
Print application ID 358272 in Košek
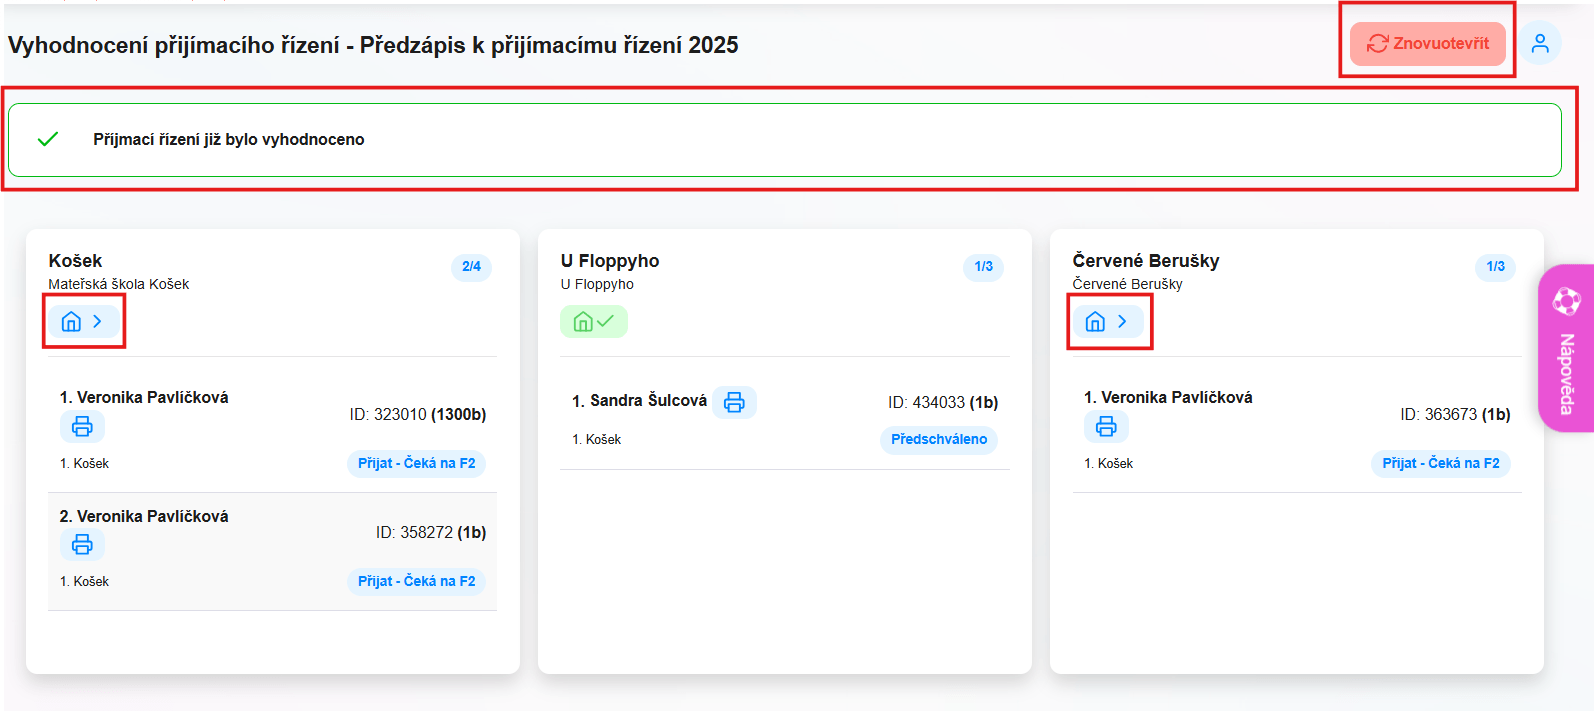[x=82, y=545]
